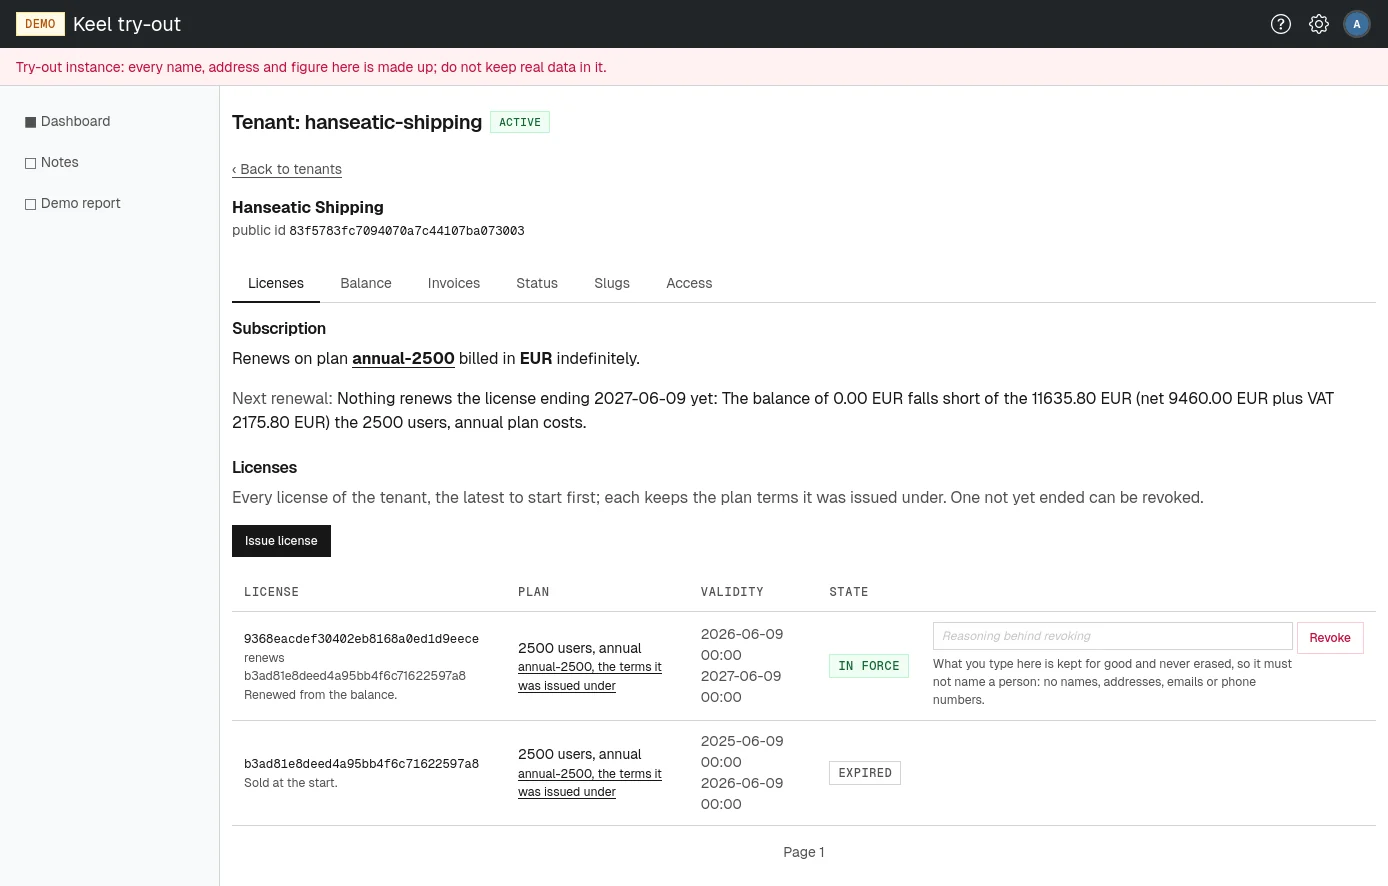Open the Slugs tab
The image size is (1388, 886).
(x=612, y=283)
